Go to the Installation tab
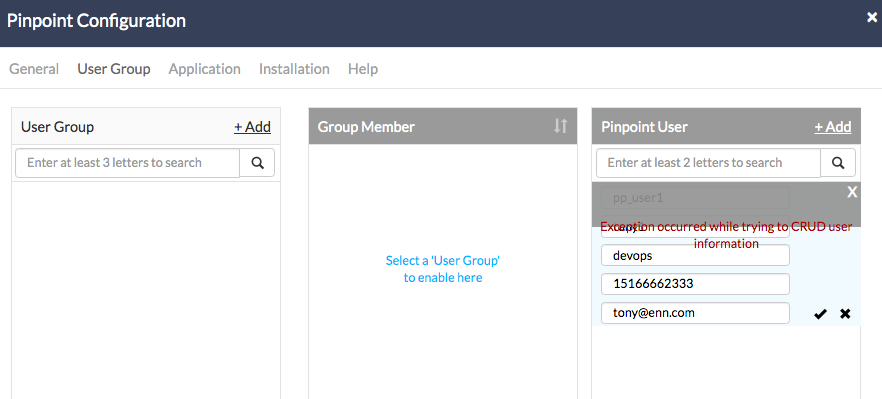The image size is (882, 399). (x=294, y=69)
